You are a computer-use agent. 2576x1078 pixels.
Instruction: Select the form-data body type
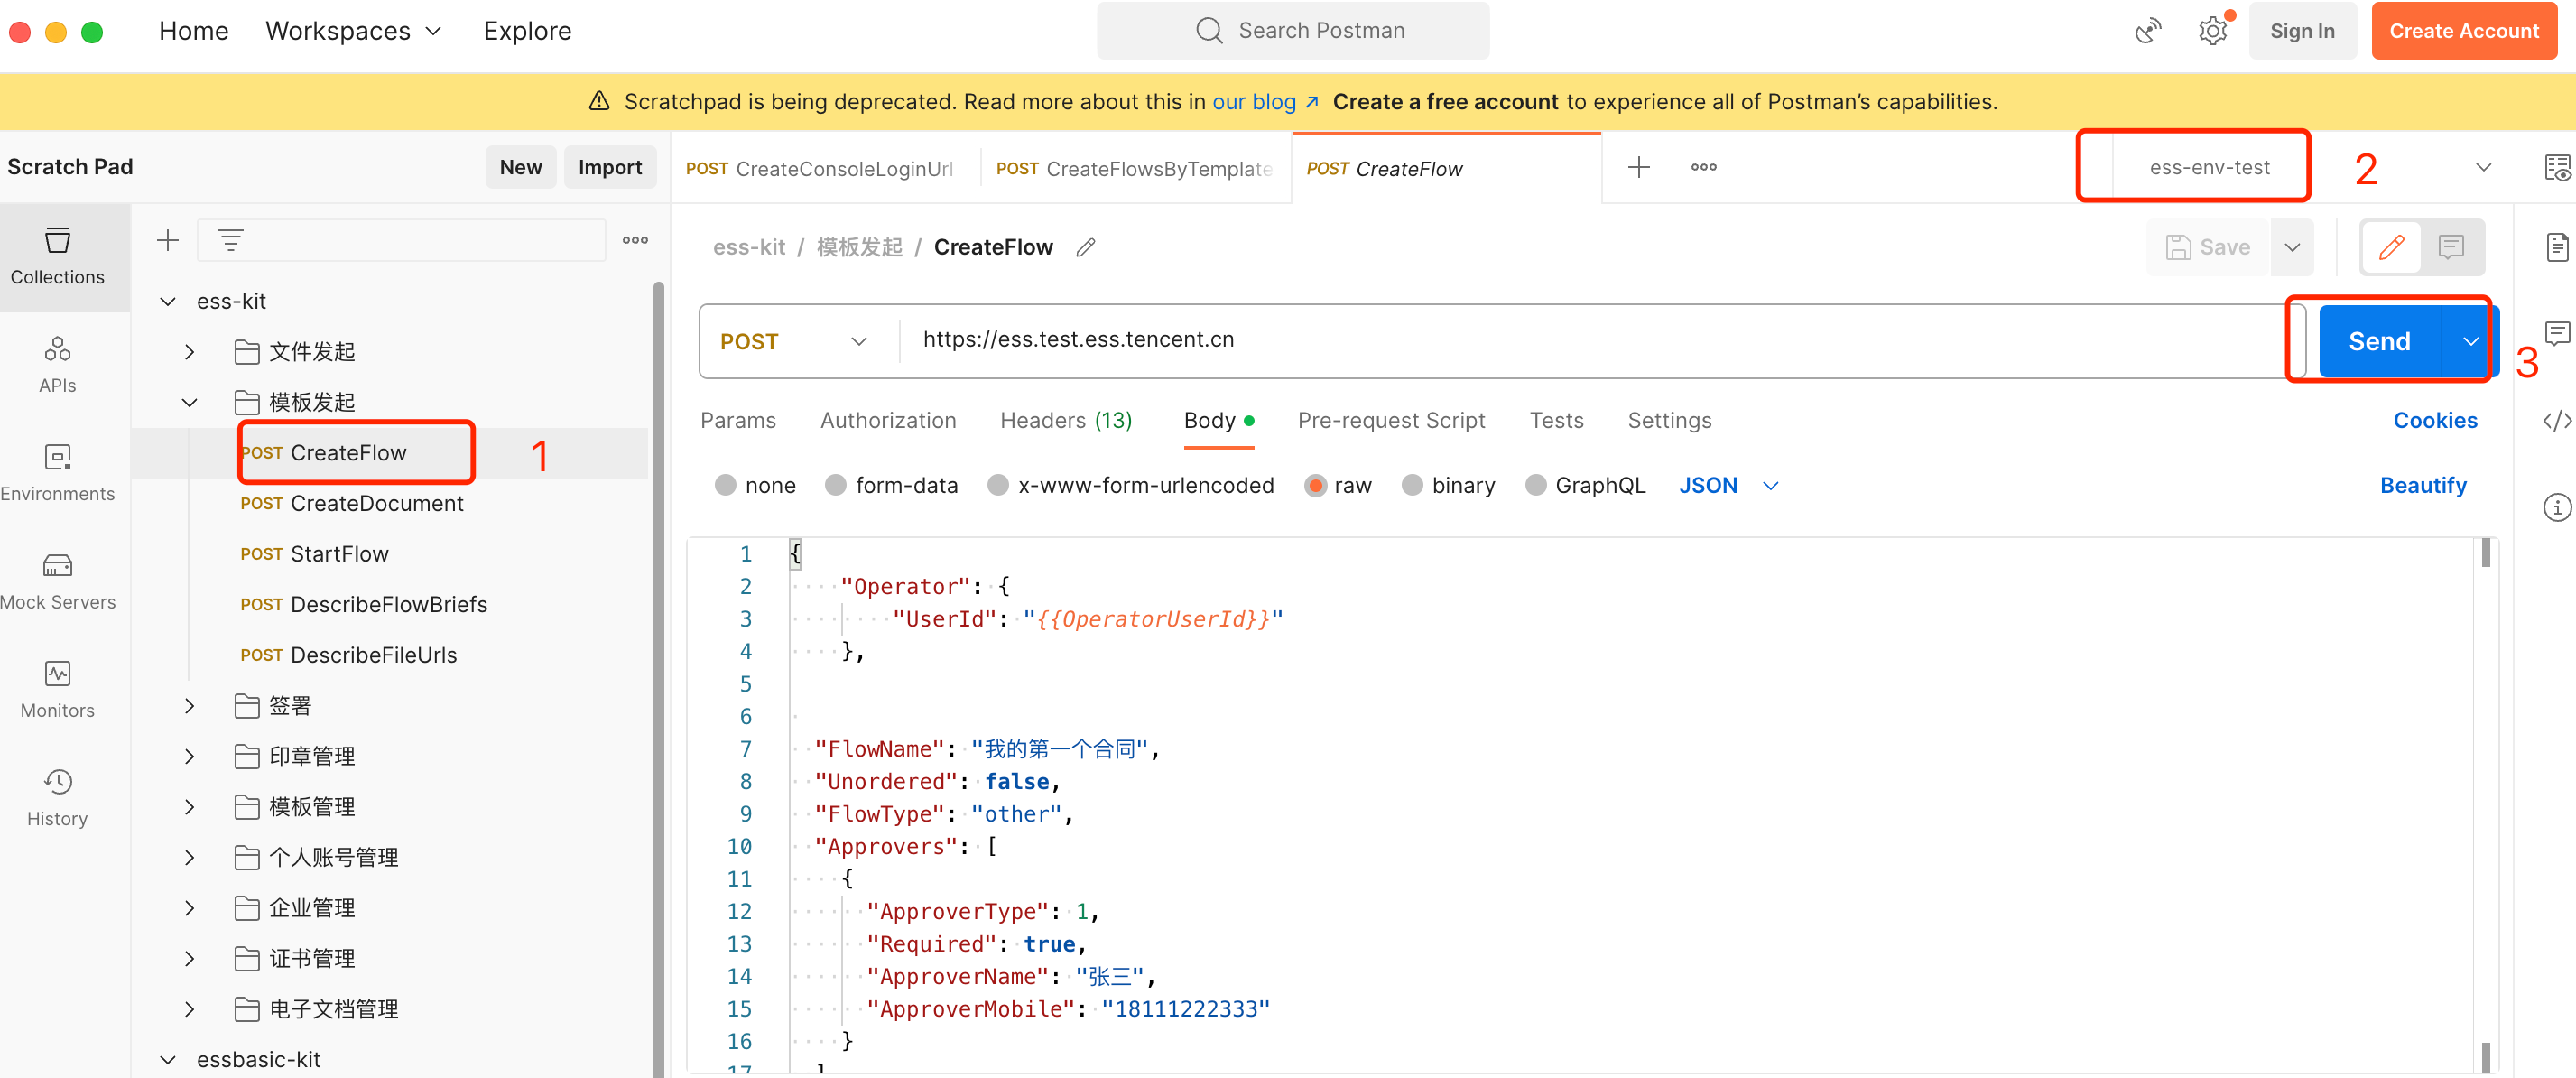point(836,485)
